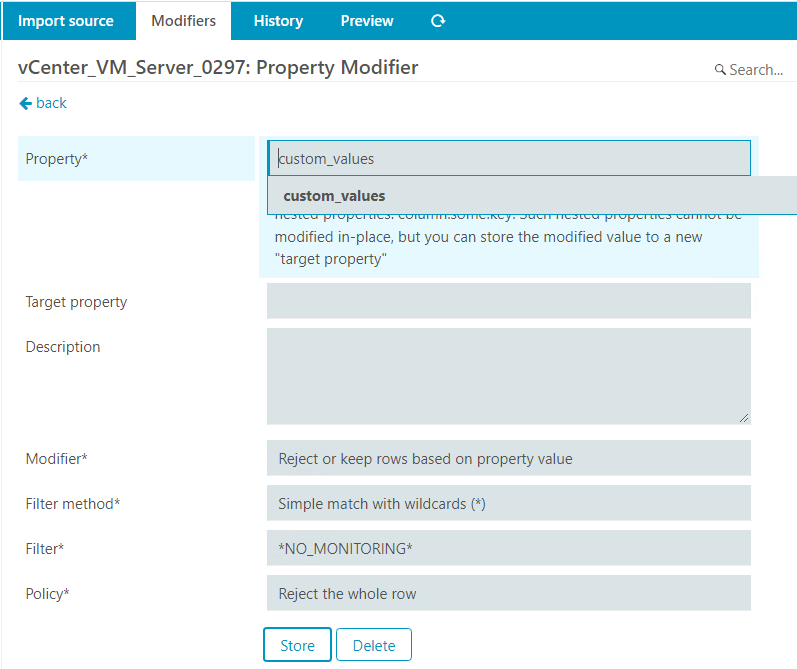Select the custom_values suggestion
Viewport: 797px width, 669px height.
pos(532,196)
